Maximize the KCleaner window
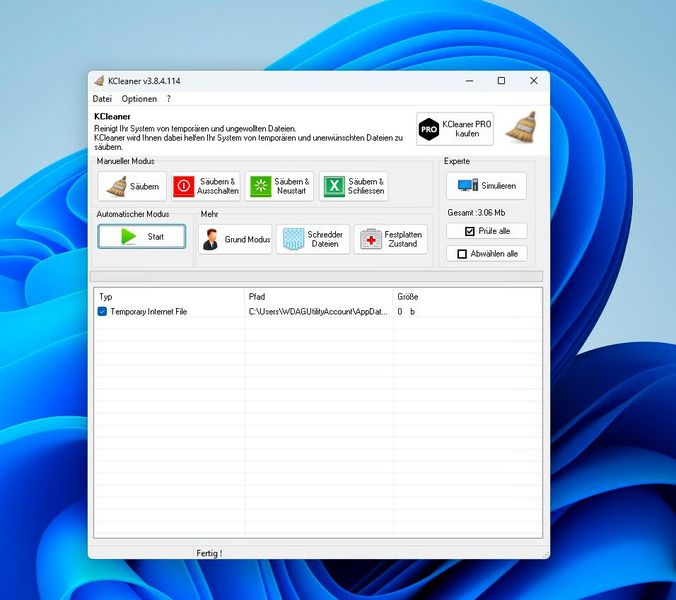This screenshot has height=600, width=676. 501,81
